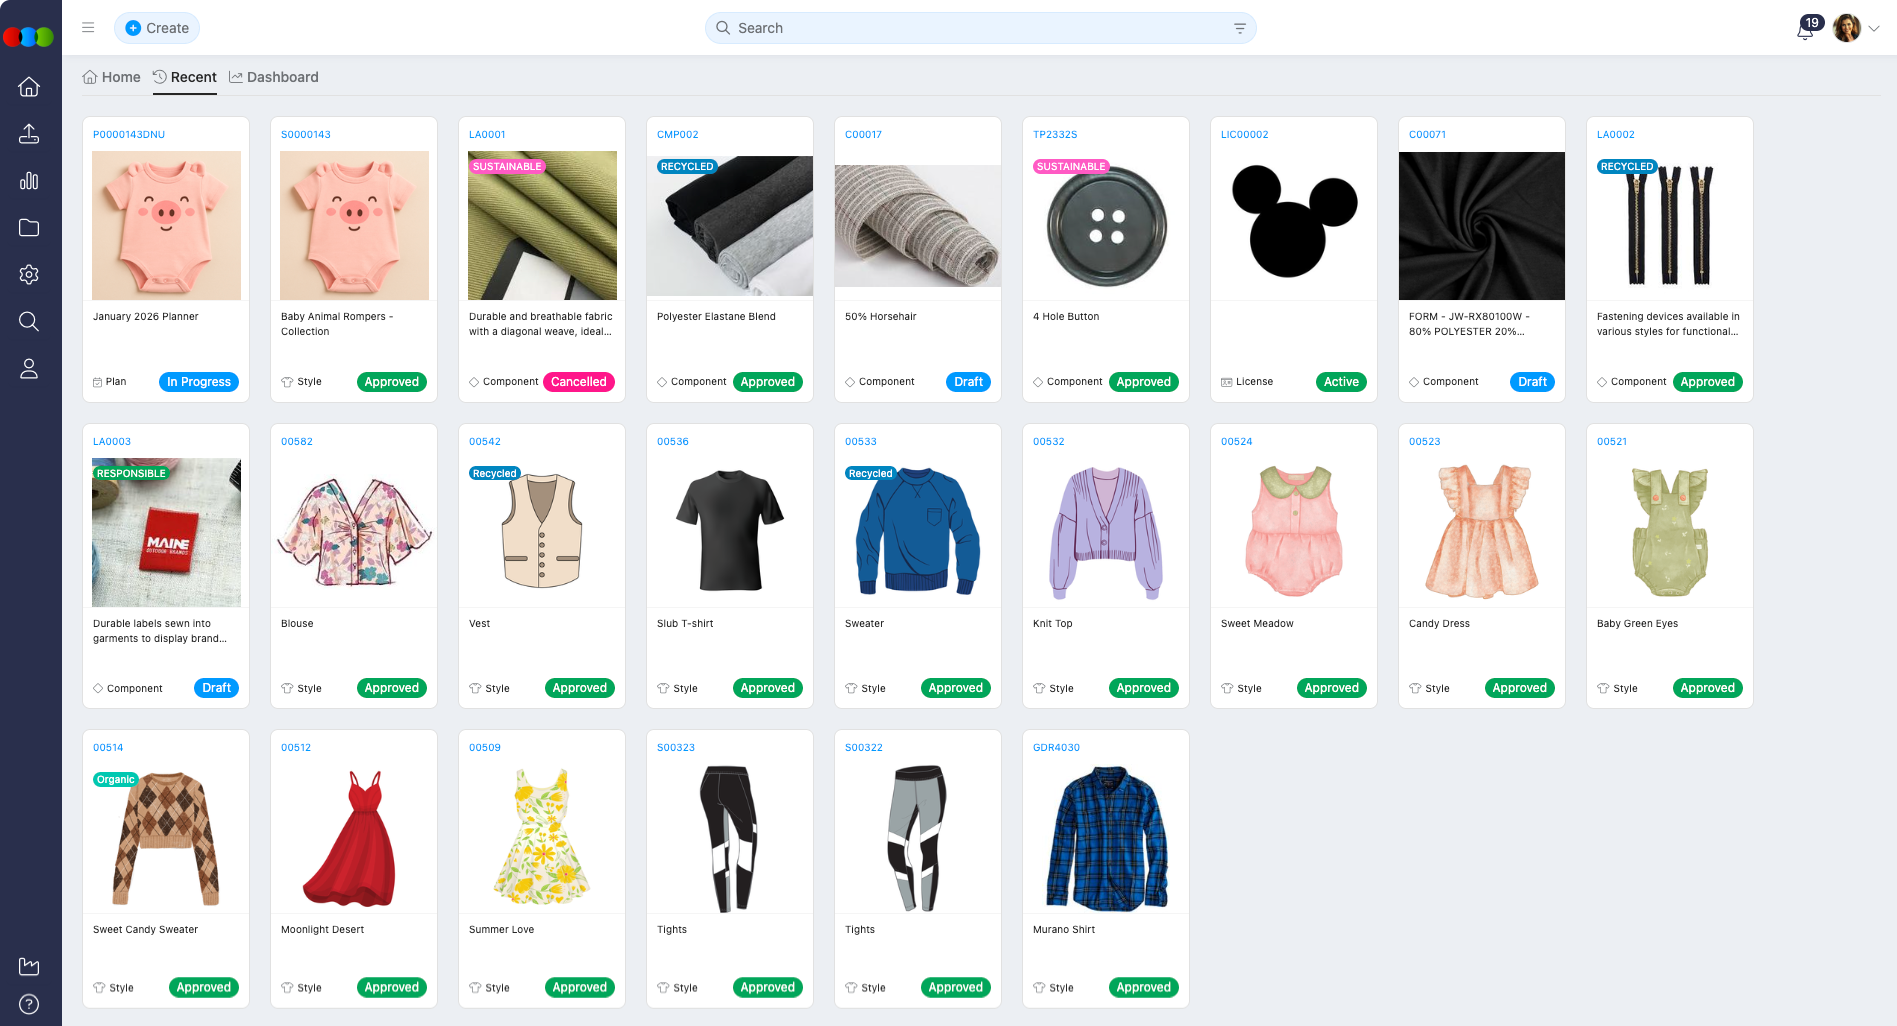Viewport: 1897px width, 1026px height.
Task: Select the Mickey Mouse license thumbnail
Action: pyautogui.click(x=1294, y=225)
